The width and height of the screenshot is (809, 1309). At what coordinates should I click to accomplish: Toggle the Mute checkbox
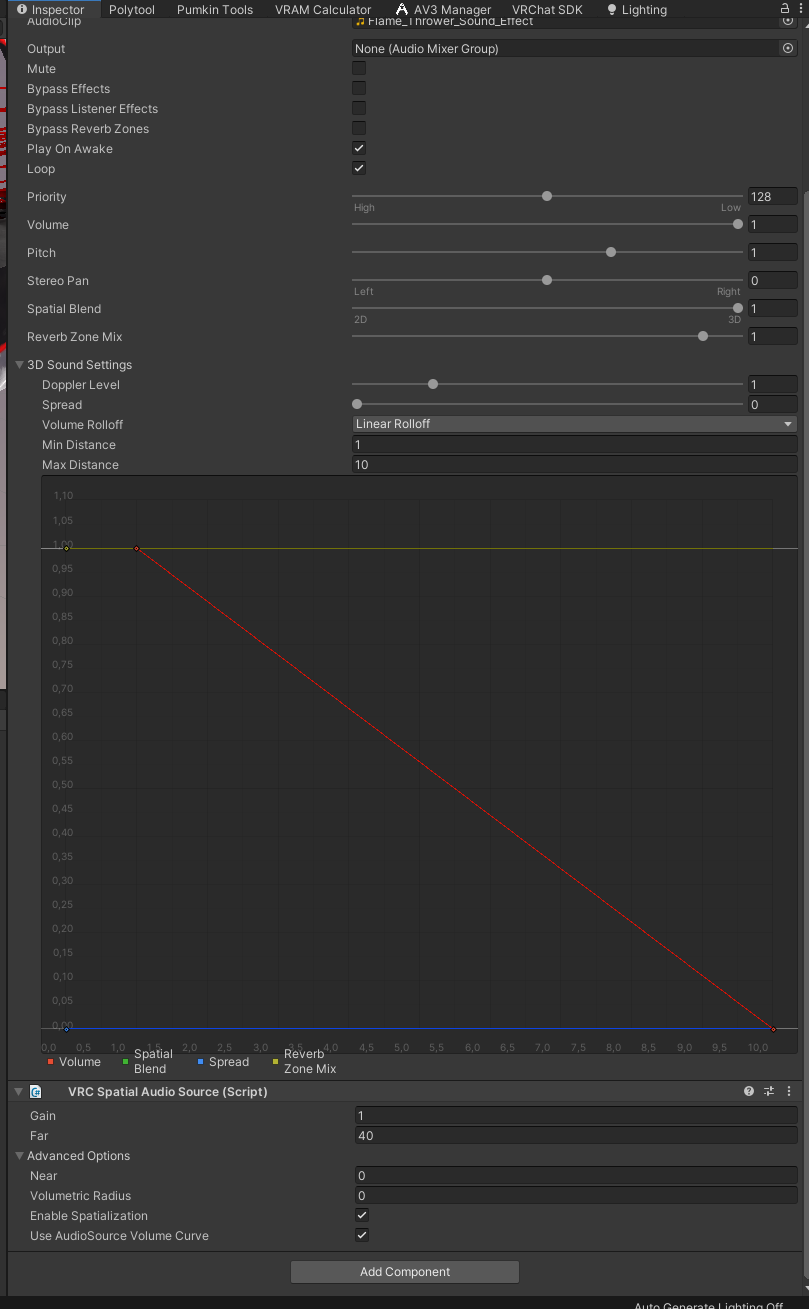359,68
